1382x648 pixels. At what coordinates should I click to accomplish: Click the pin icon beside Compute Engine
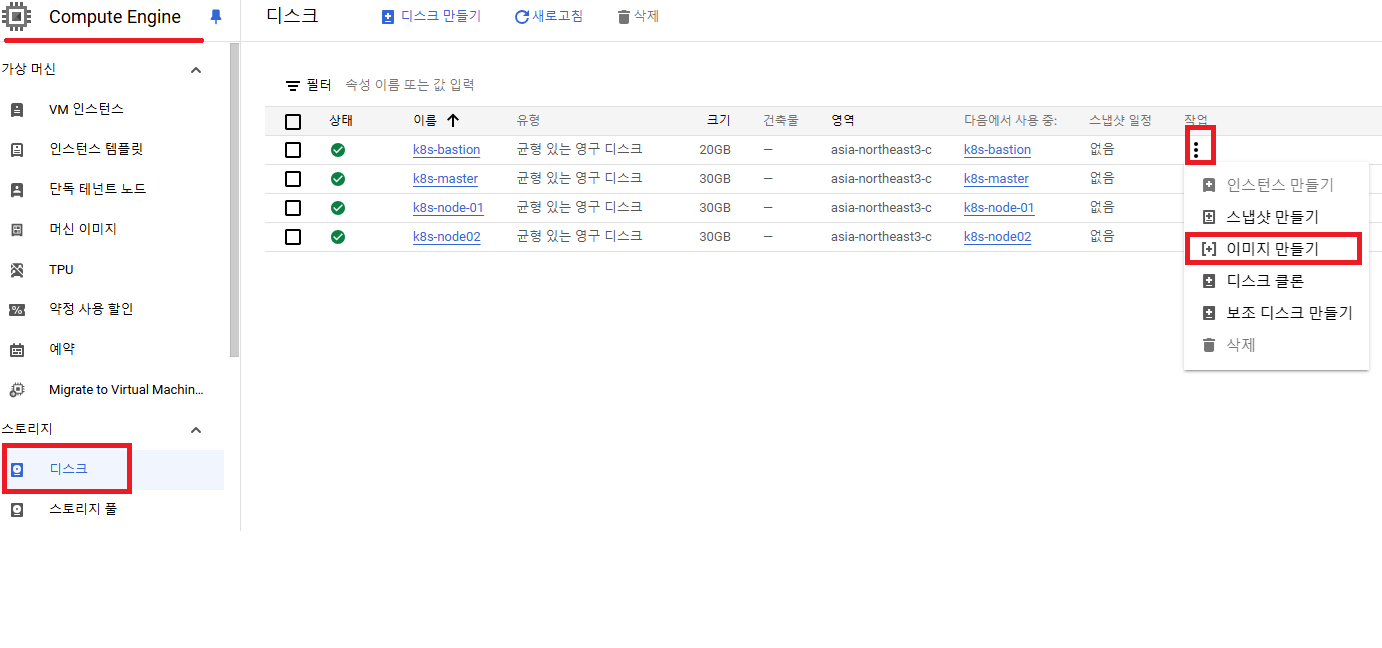(x=216, y=17)
